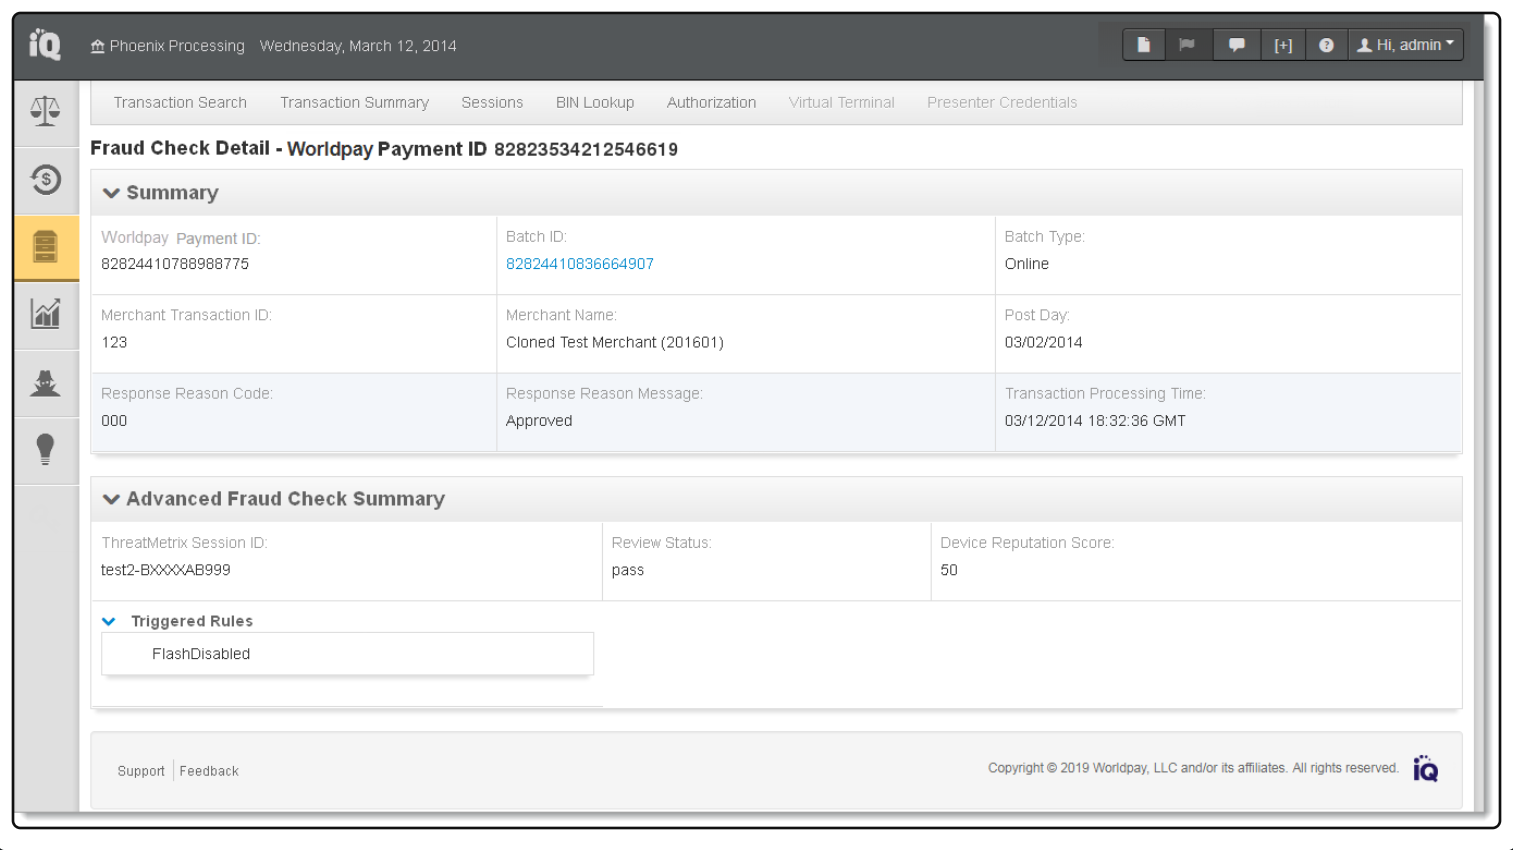Open the document icon in the top toolbar

point(1143,44)
